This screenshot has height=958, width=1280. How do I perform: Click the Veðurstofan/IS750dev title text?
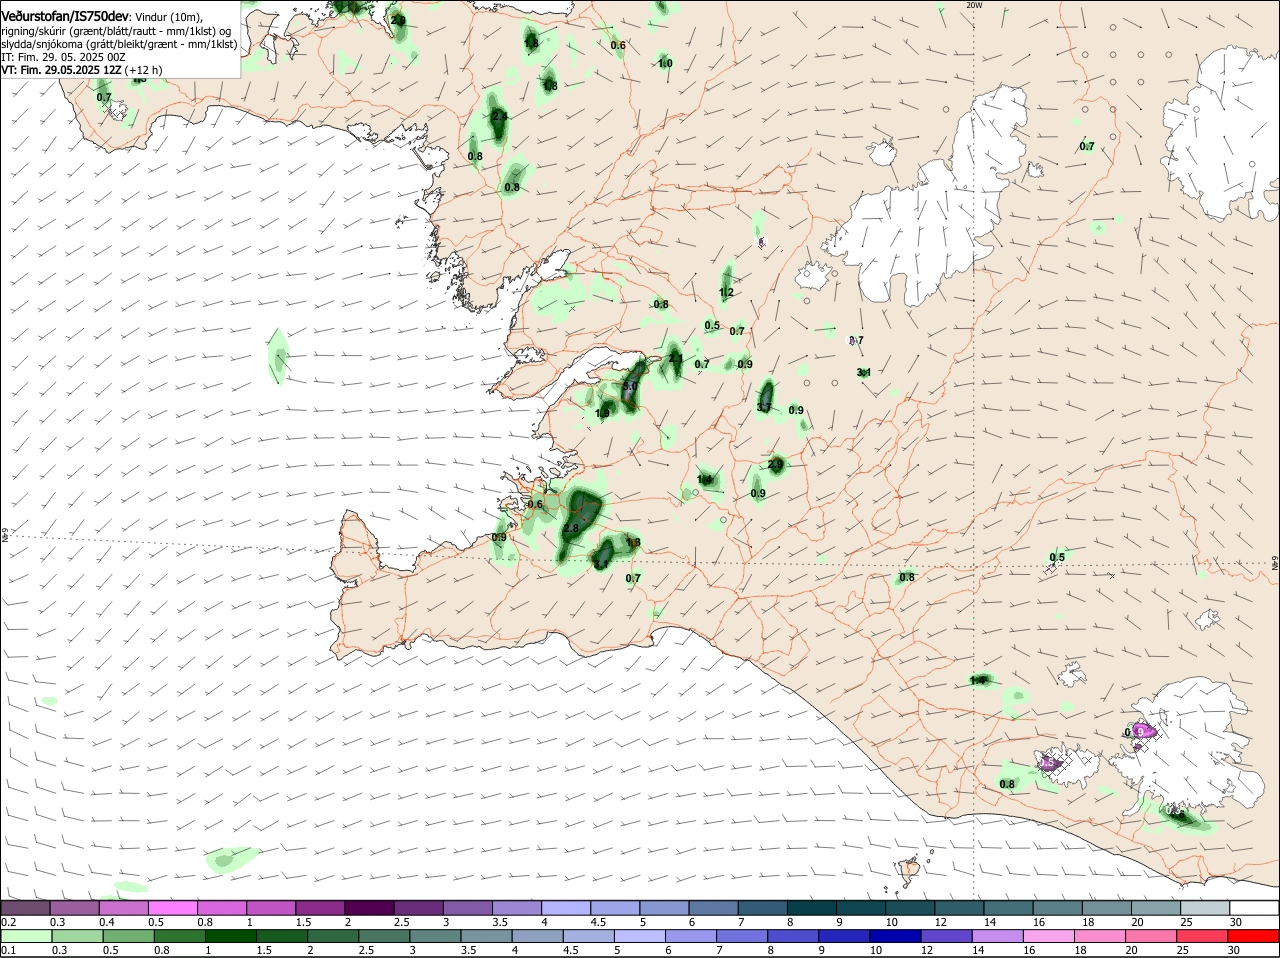(x=65, y=16)
